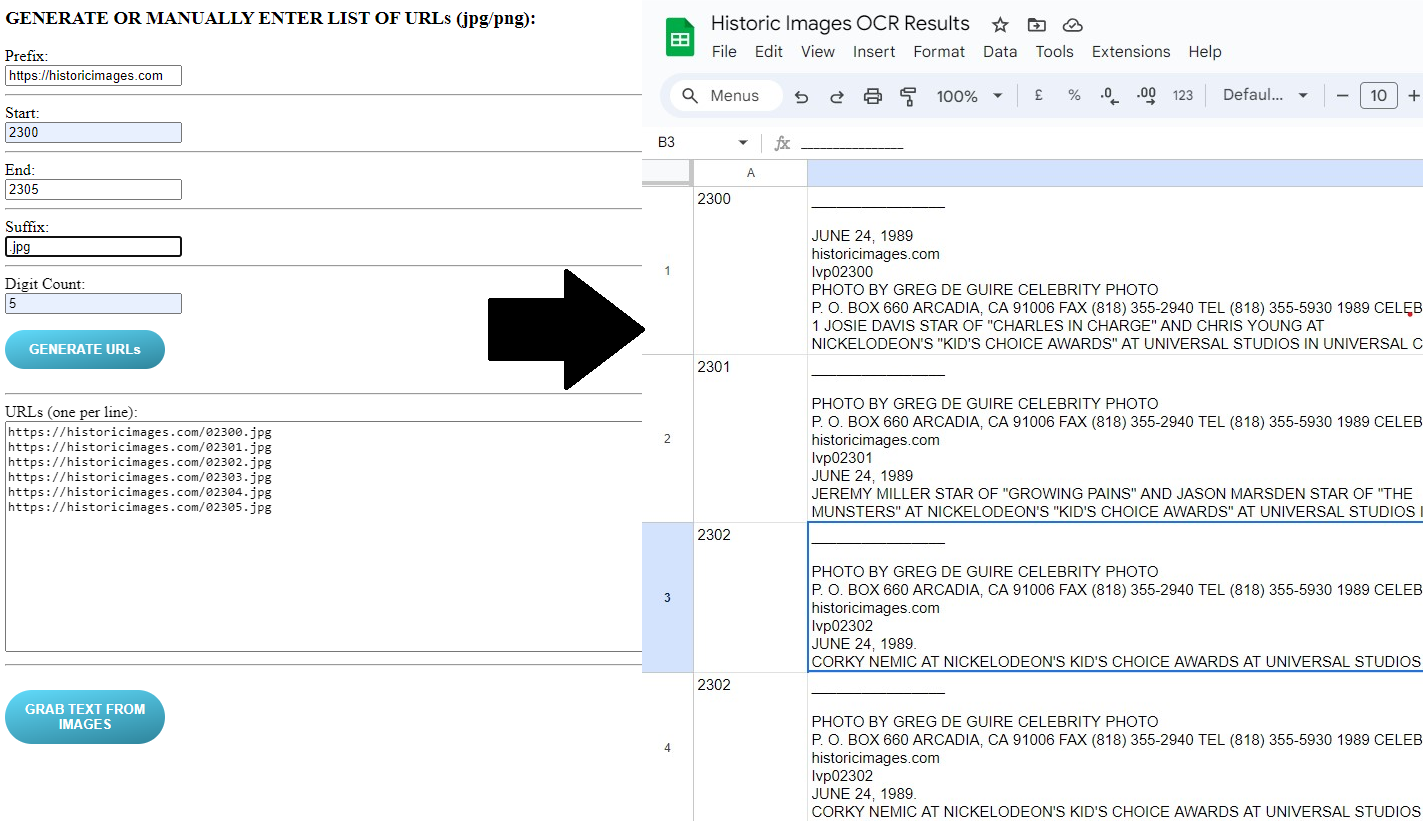This screenshot has height=823, width=1423.
Task: Click the text JUNE 24, 1989 in row 1
Action: point(862,236)
